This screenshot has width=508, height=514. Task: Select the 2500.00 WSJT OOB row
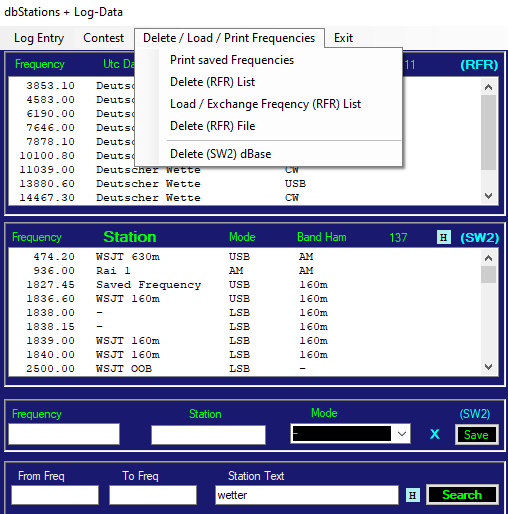tap(245, 369)
